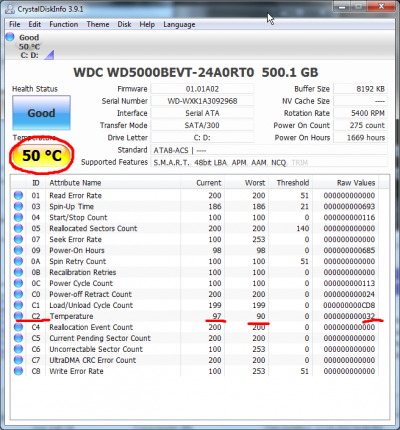Viewport: 400px width, 430px height.
Task: Click the 50 °C temperature button
Action: click(x=41, y=156)
